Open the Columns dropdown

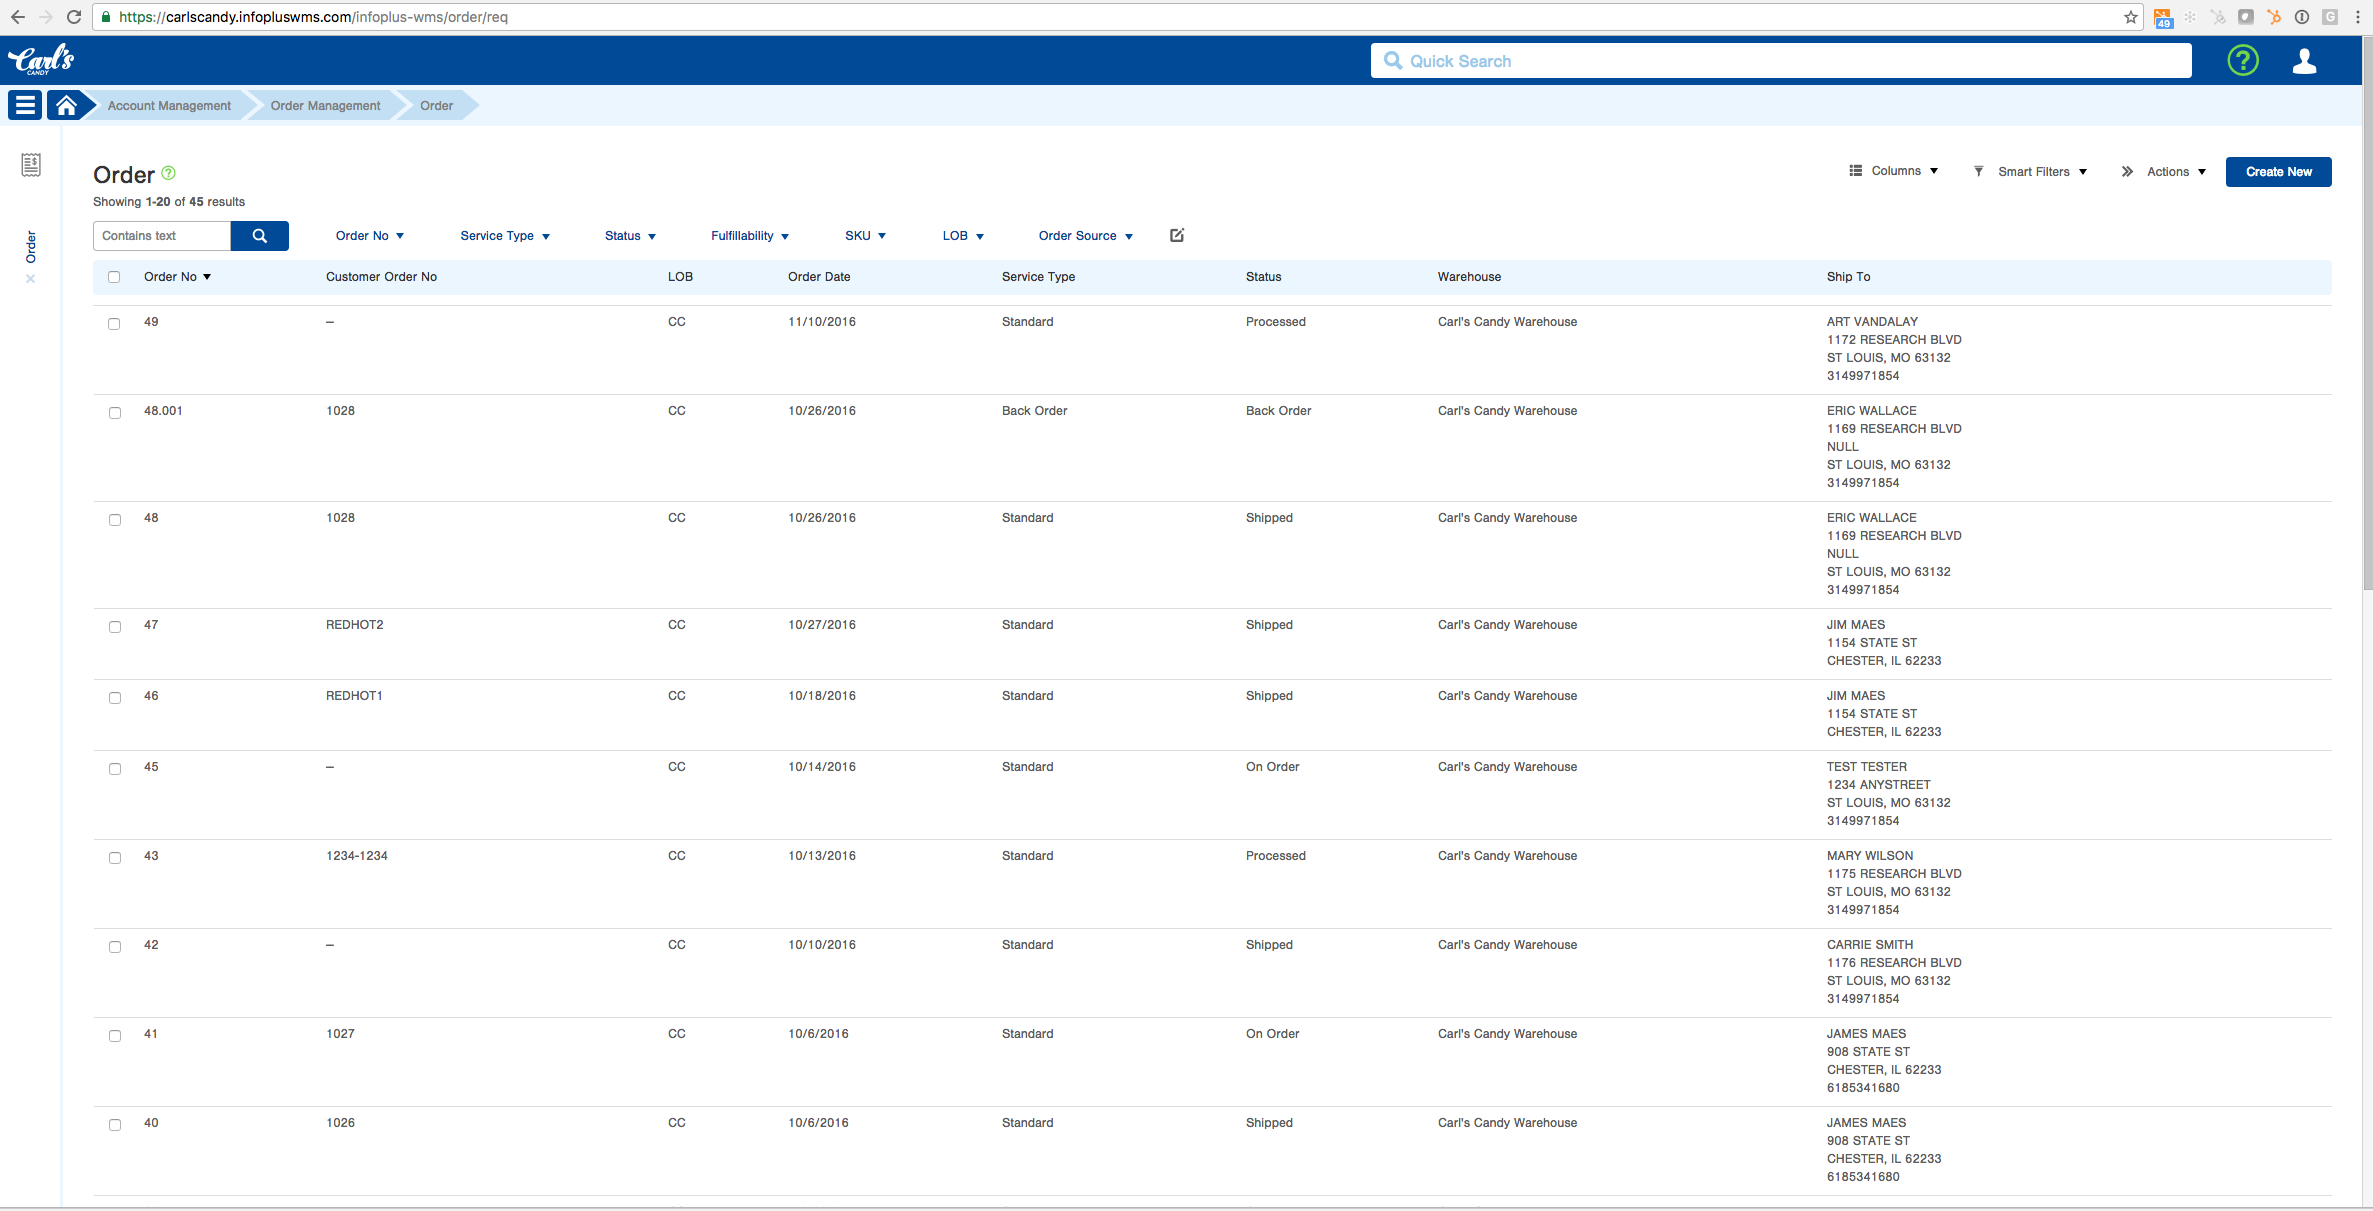point(1894,171)
